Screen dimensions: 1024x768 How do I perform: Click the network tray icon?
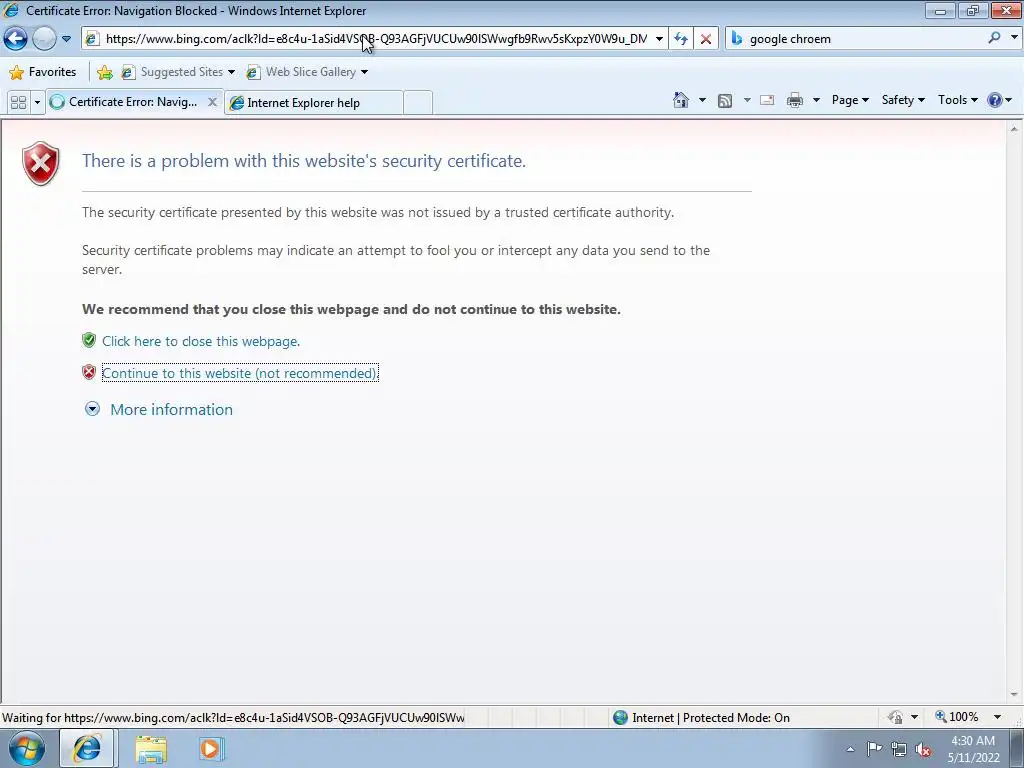pyautogui.click(x=899, y=750)
